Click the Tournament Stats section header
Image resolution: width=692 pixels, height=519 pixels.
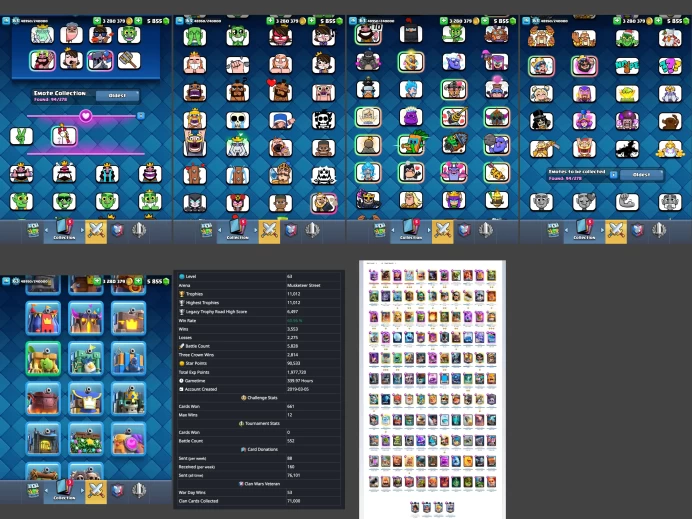click(259, 424)
